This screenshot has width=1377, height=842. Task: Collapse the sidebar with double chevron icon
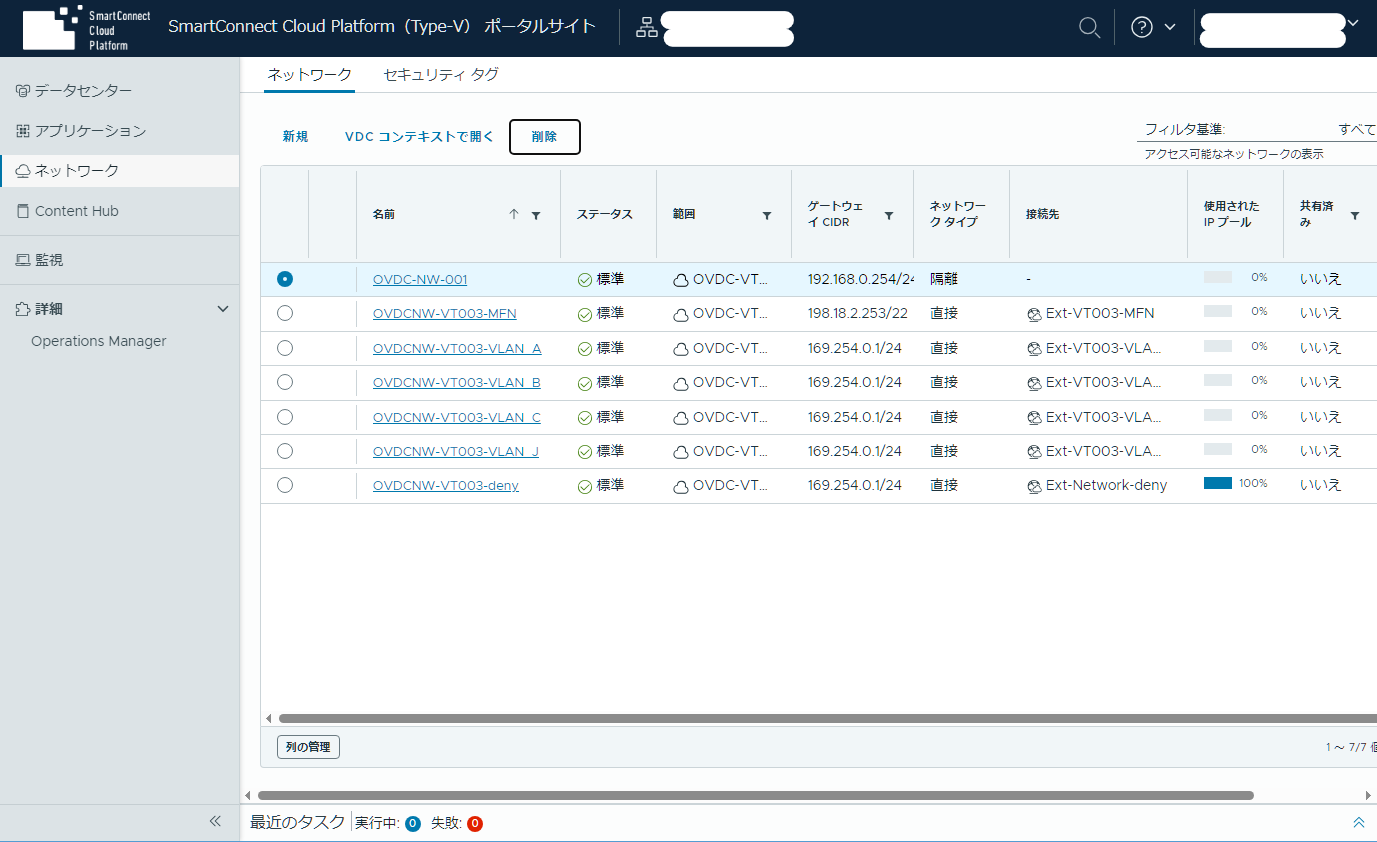pyautogui.click(x=215, y=821)
